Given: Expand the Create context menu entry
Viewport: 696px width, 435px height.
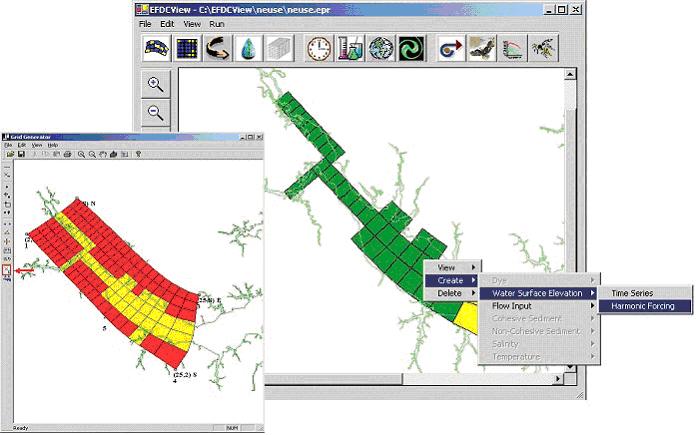Looking at the screenshot, I should [x=452, y=281].
